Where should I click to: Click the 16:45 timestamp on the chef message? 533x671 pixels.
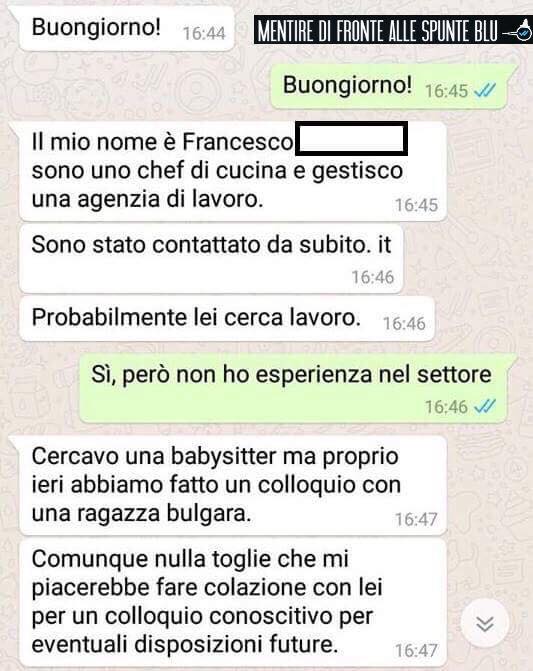tap(416, 205)
